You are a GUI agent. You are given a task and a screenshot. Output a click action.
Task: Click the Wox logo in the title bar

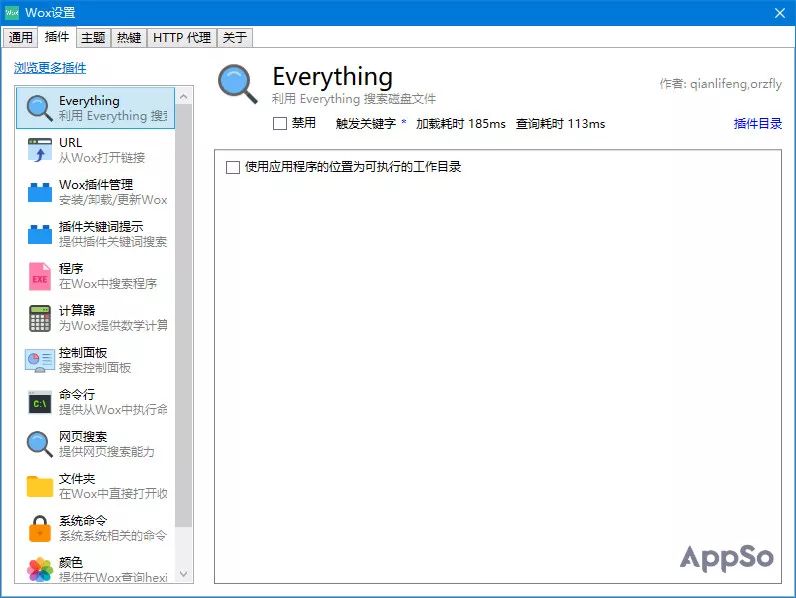pos(12,13)
